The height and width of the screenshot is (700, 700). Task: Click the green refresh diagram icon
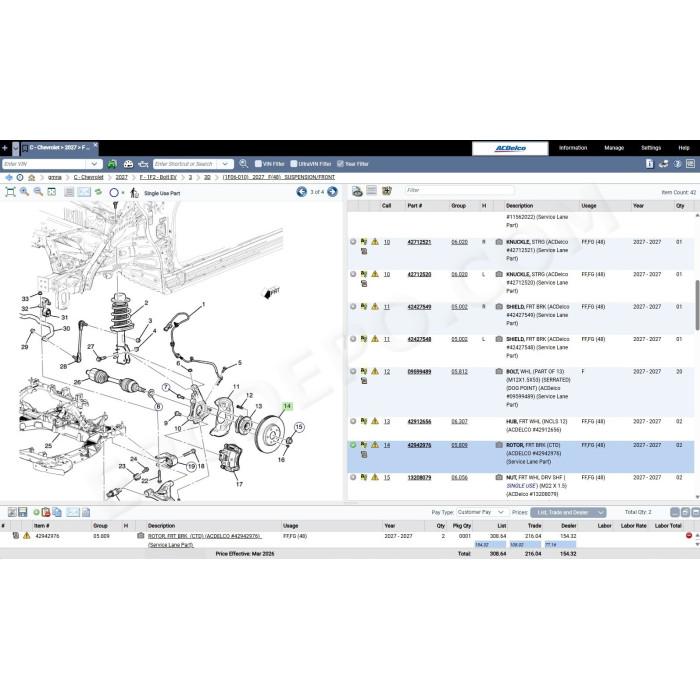click(98, 192)
